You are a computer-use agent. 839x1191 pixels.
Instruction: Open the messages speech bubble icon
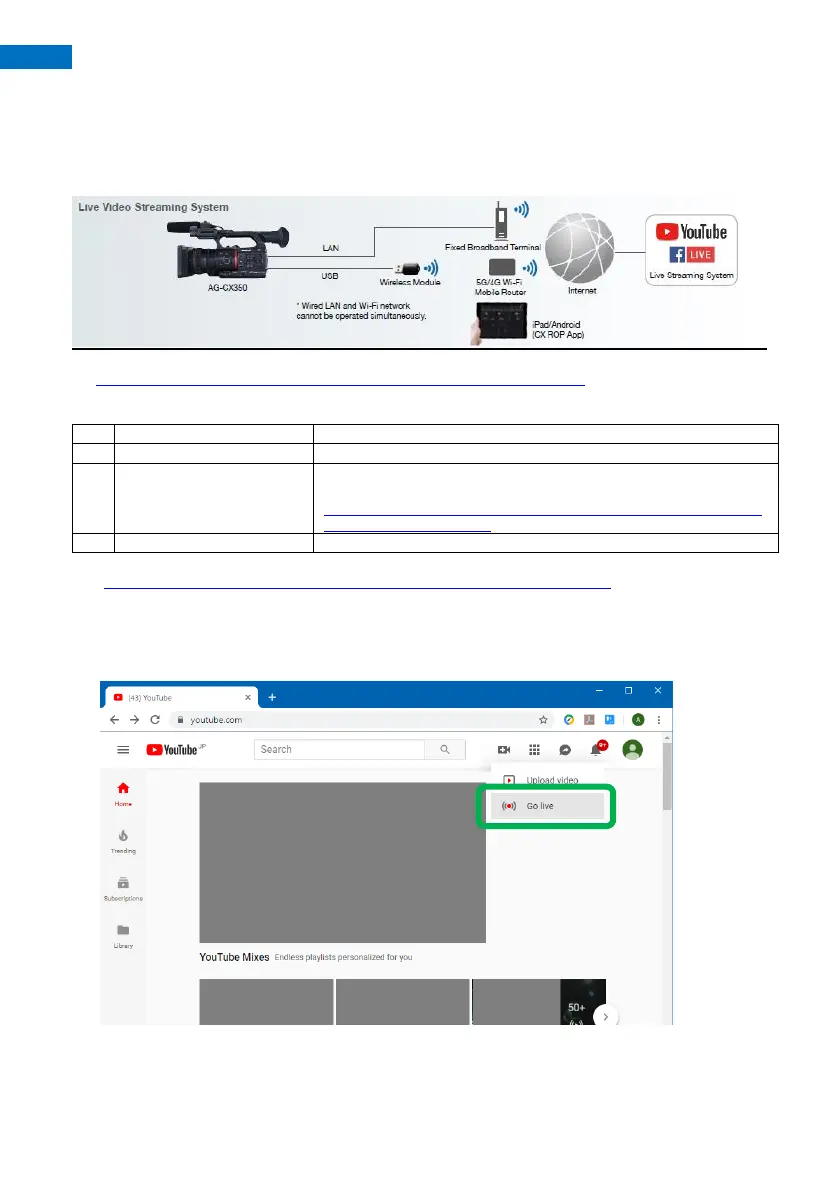(x=565, y=750)
